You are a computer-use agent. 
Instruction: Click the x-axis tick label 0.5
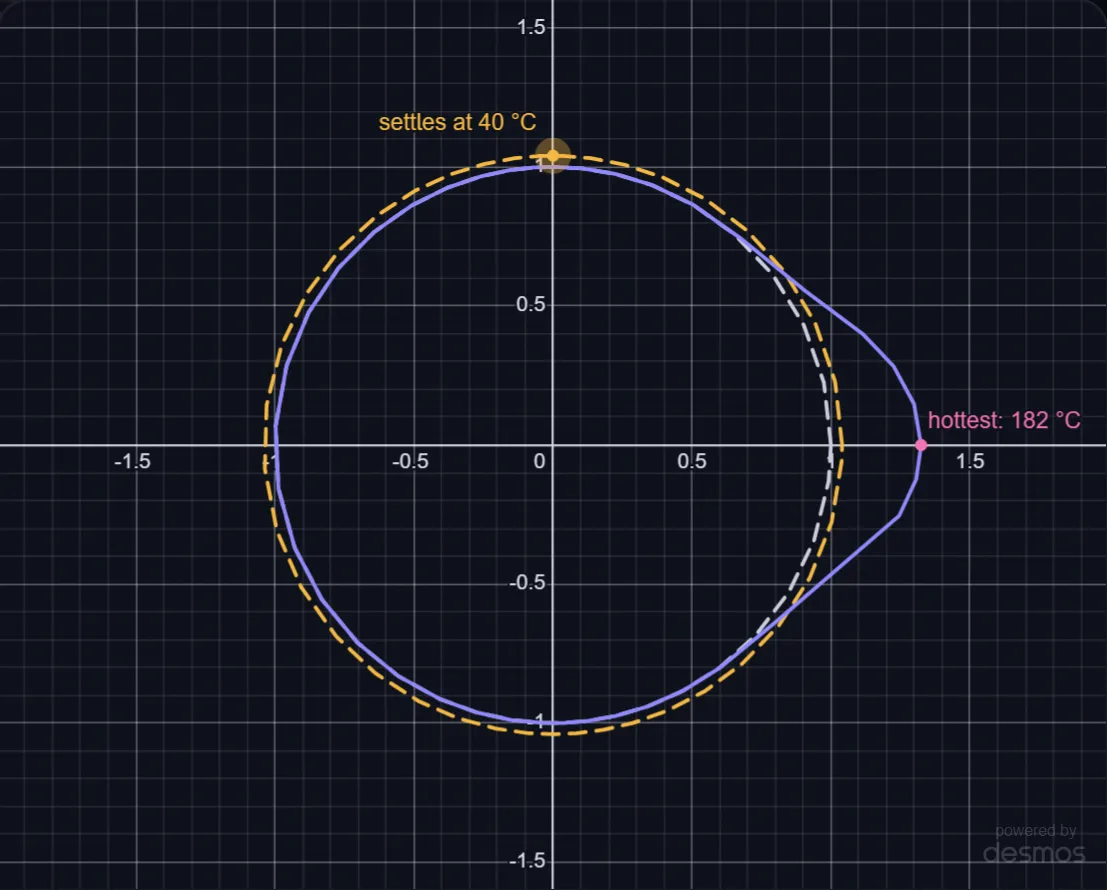691,461
